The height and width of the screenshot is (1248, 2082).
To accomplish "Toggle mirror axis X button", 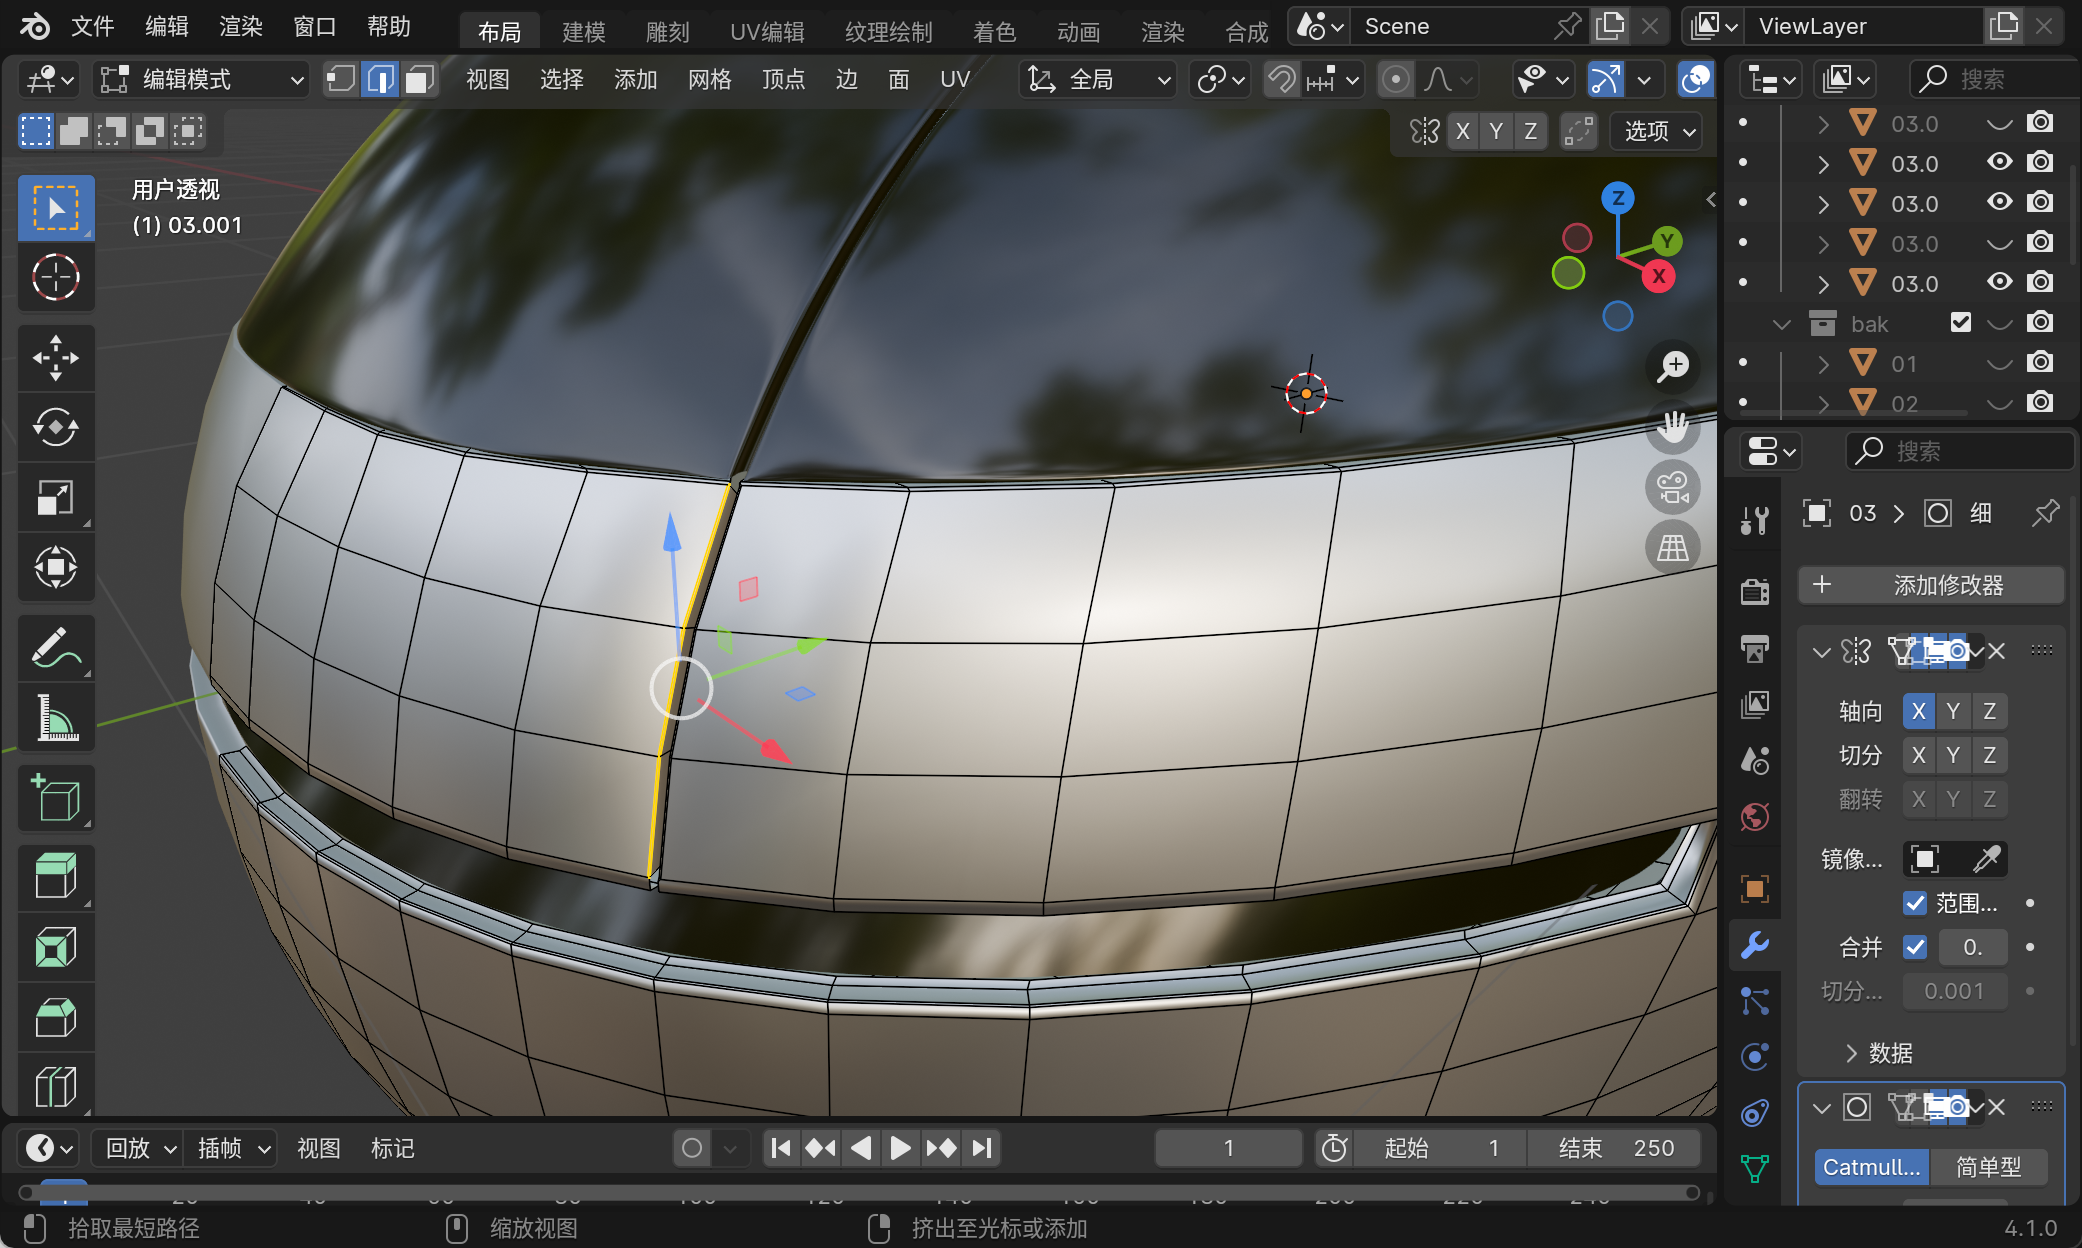I will [1918, 711].
